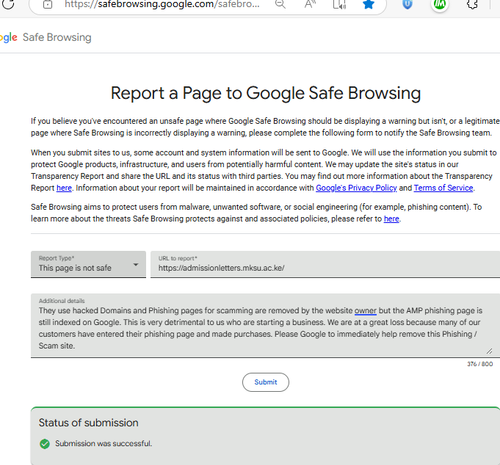Expand the Report Type dropdown
Image resolution: width=500 pixels, height=465 pixels.
[x=88, y=264]
